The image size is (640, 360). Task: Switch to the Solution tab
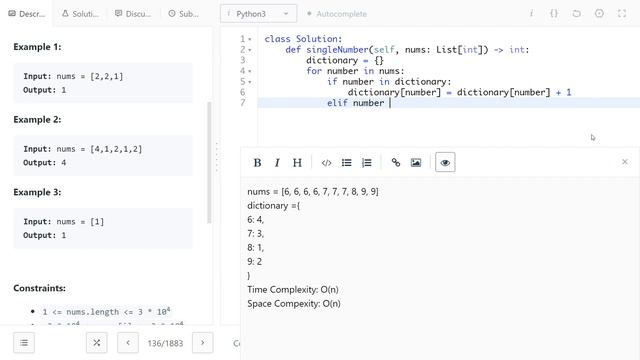coord(80,14)
